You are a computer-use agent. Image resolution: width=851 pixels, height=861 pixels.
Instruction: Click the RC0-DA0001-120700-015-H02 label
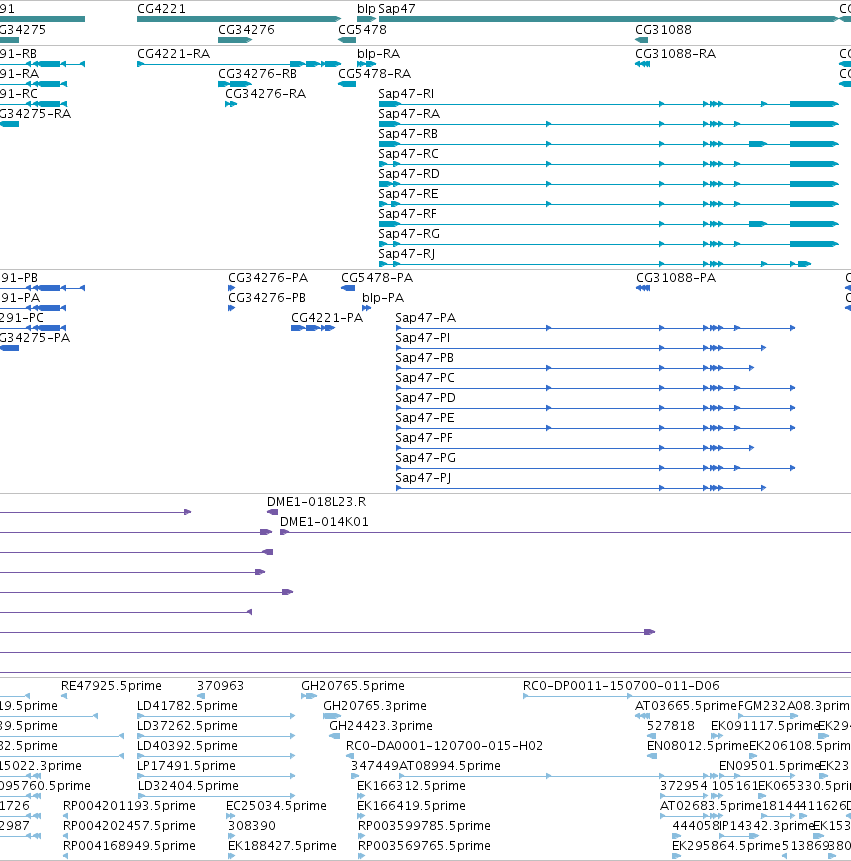(x=444, y=746)
